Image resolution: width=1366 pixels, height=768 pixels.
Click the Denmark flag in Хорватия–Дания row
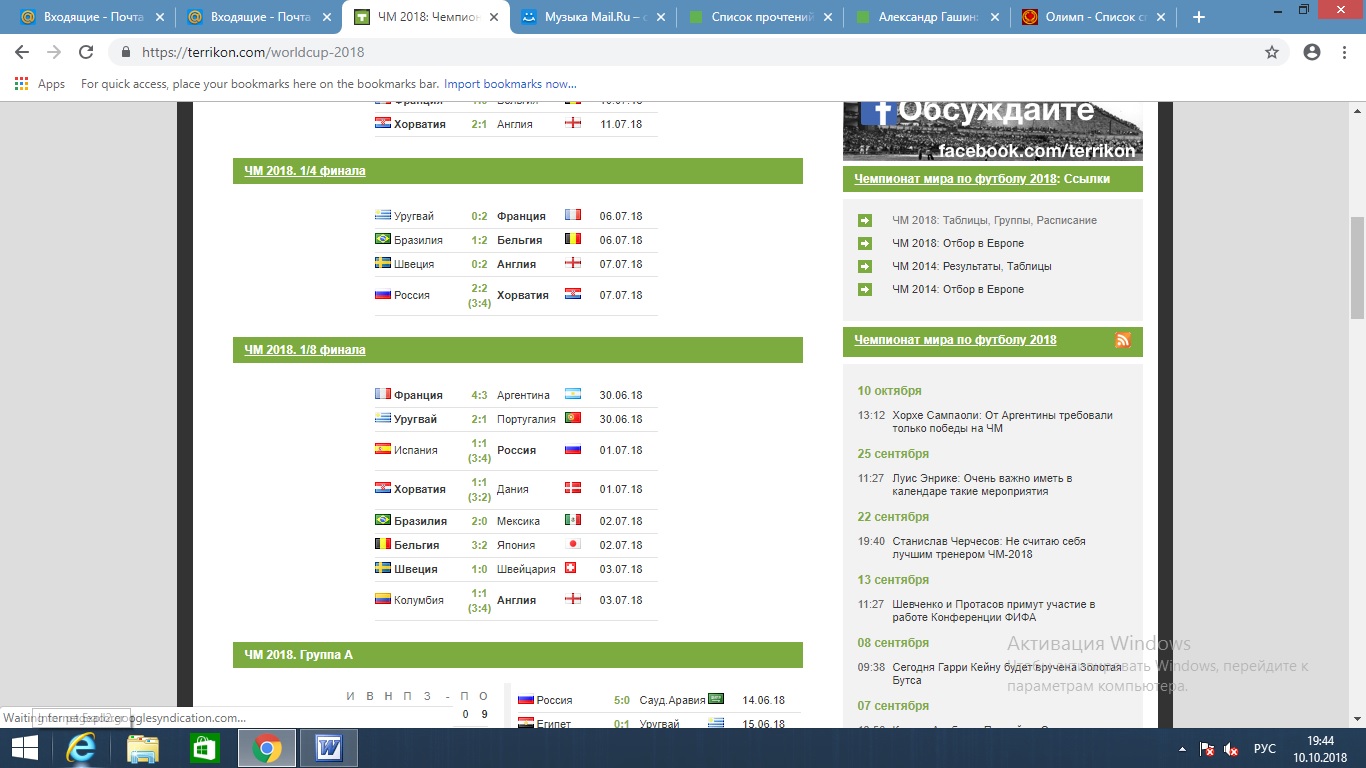click(x=572, y=488)
